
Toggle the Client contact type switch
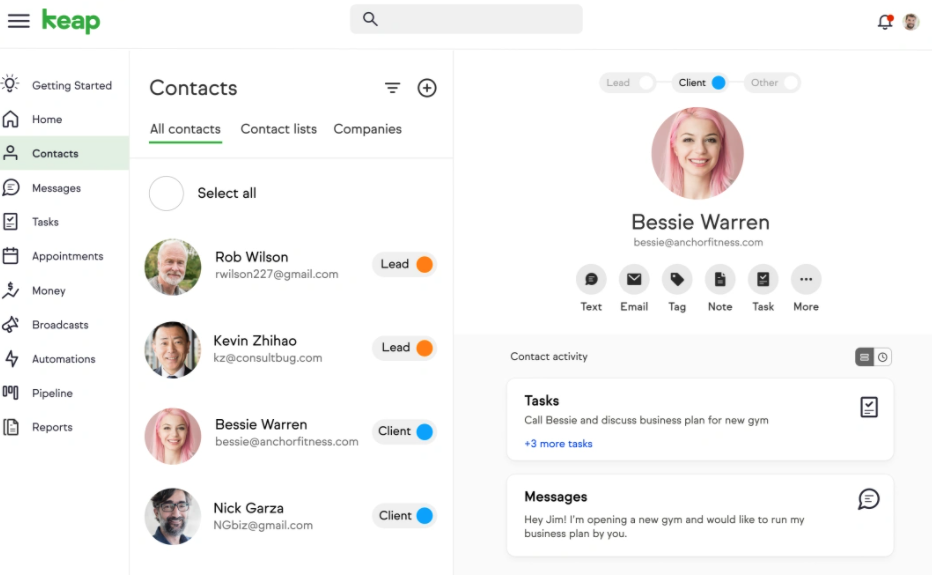pos(701,83)
